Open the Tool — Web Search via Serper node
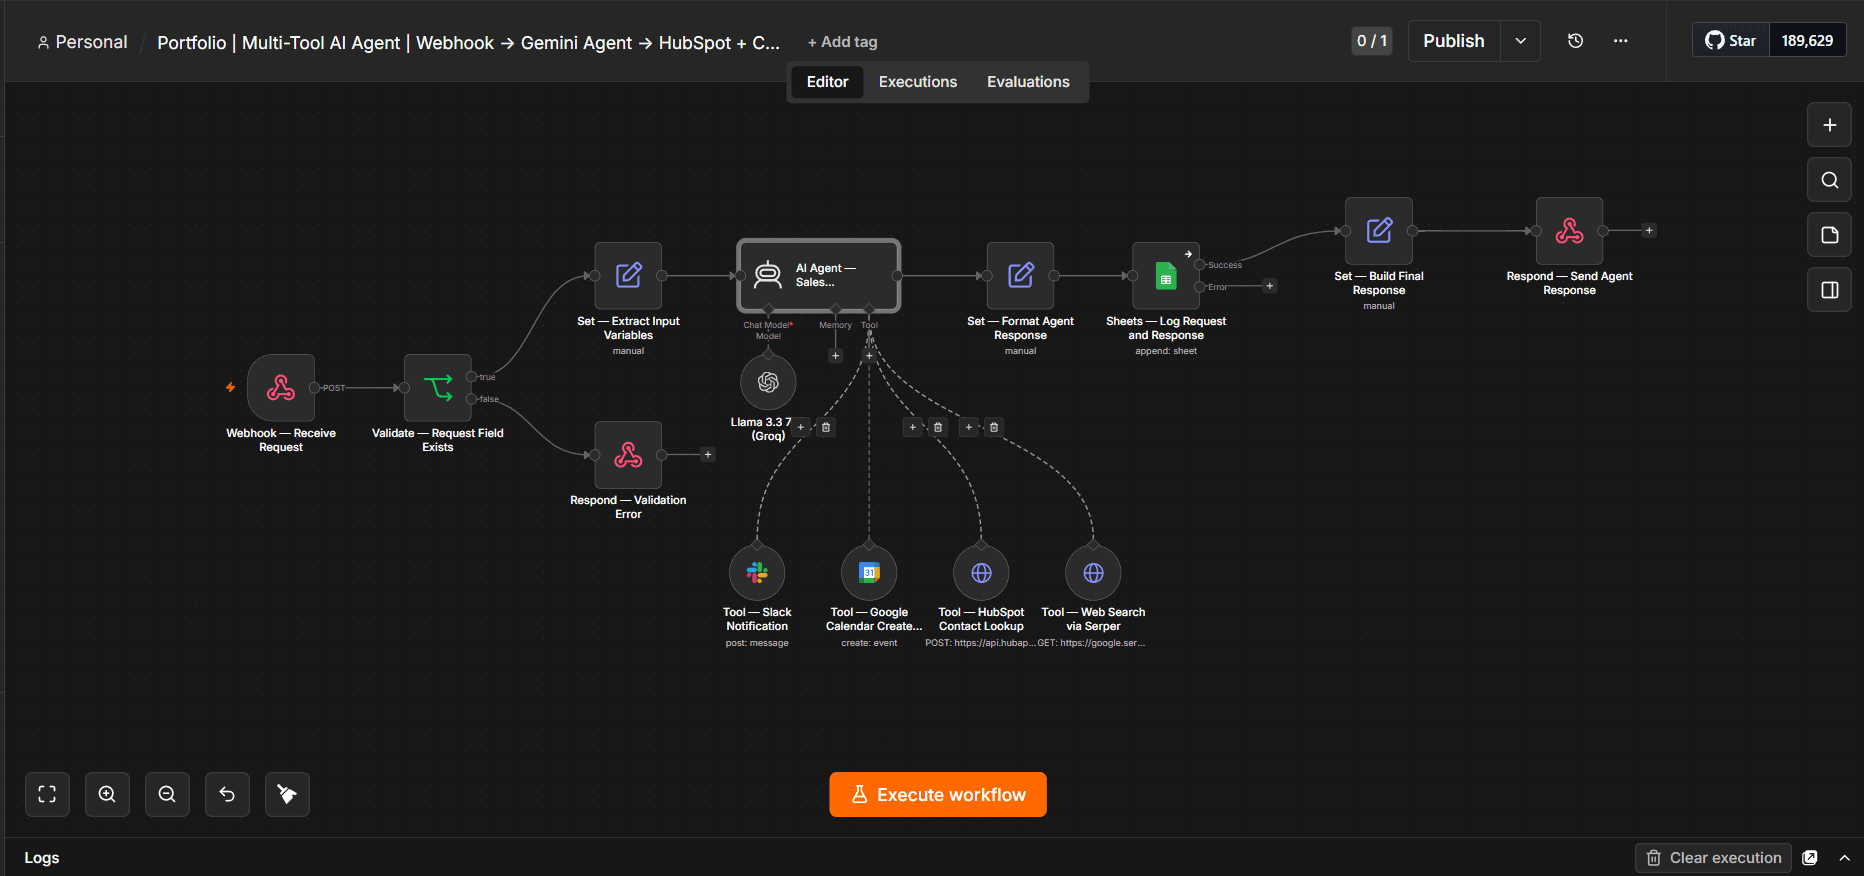The image size is (1864, 876). [x=1093, y=573]
